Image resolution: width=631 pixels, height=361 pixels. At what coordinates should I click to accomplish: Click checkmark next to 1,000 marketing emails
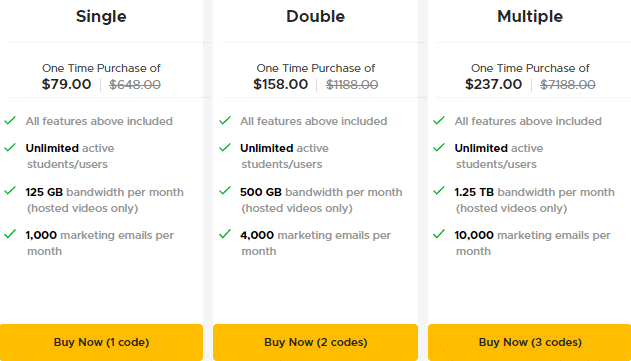tap(10, 234)
